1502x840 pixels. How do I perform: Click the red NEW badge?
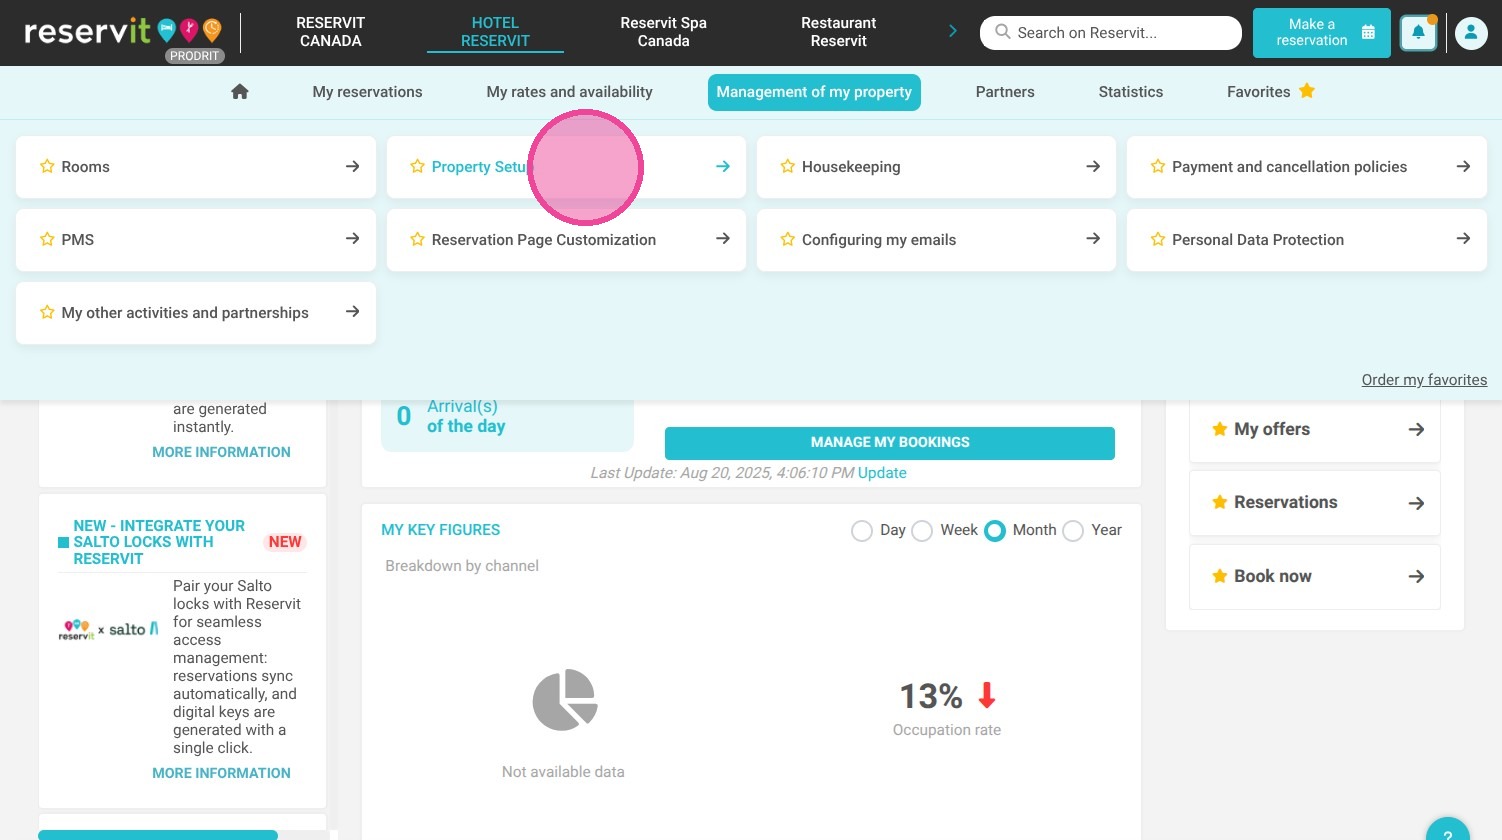(285, 542)
